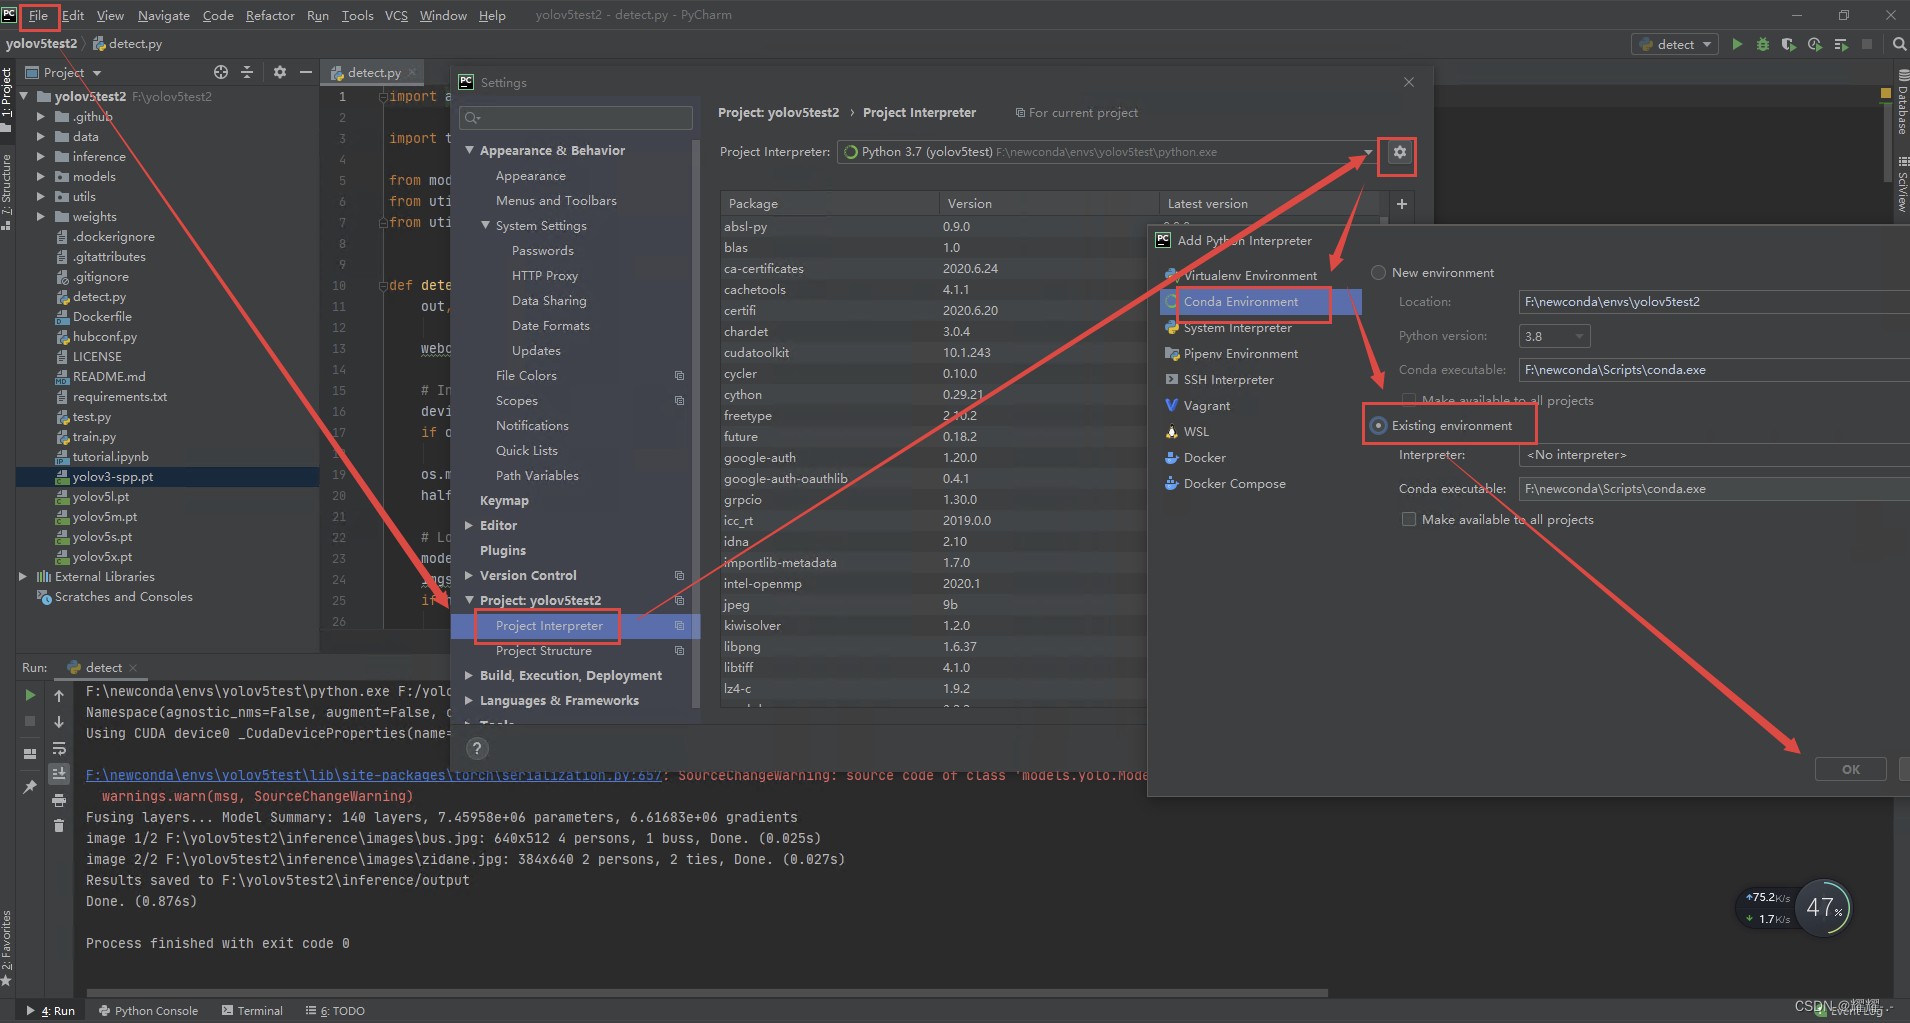Screen dimensions: 1910x1023
Task: Open the Tools menu
Action: click(357, 15)
